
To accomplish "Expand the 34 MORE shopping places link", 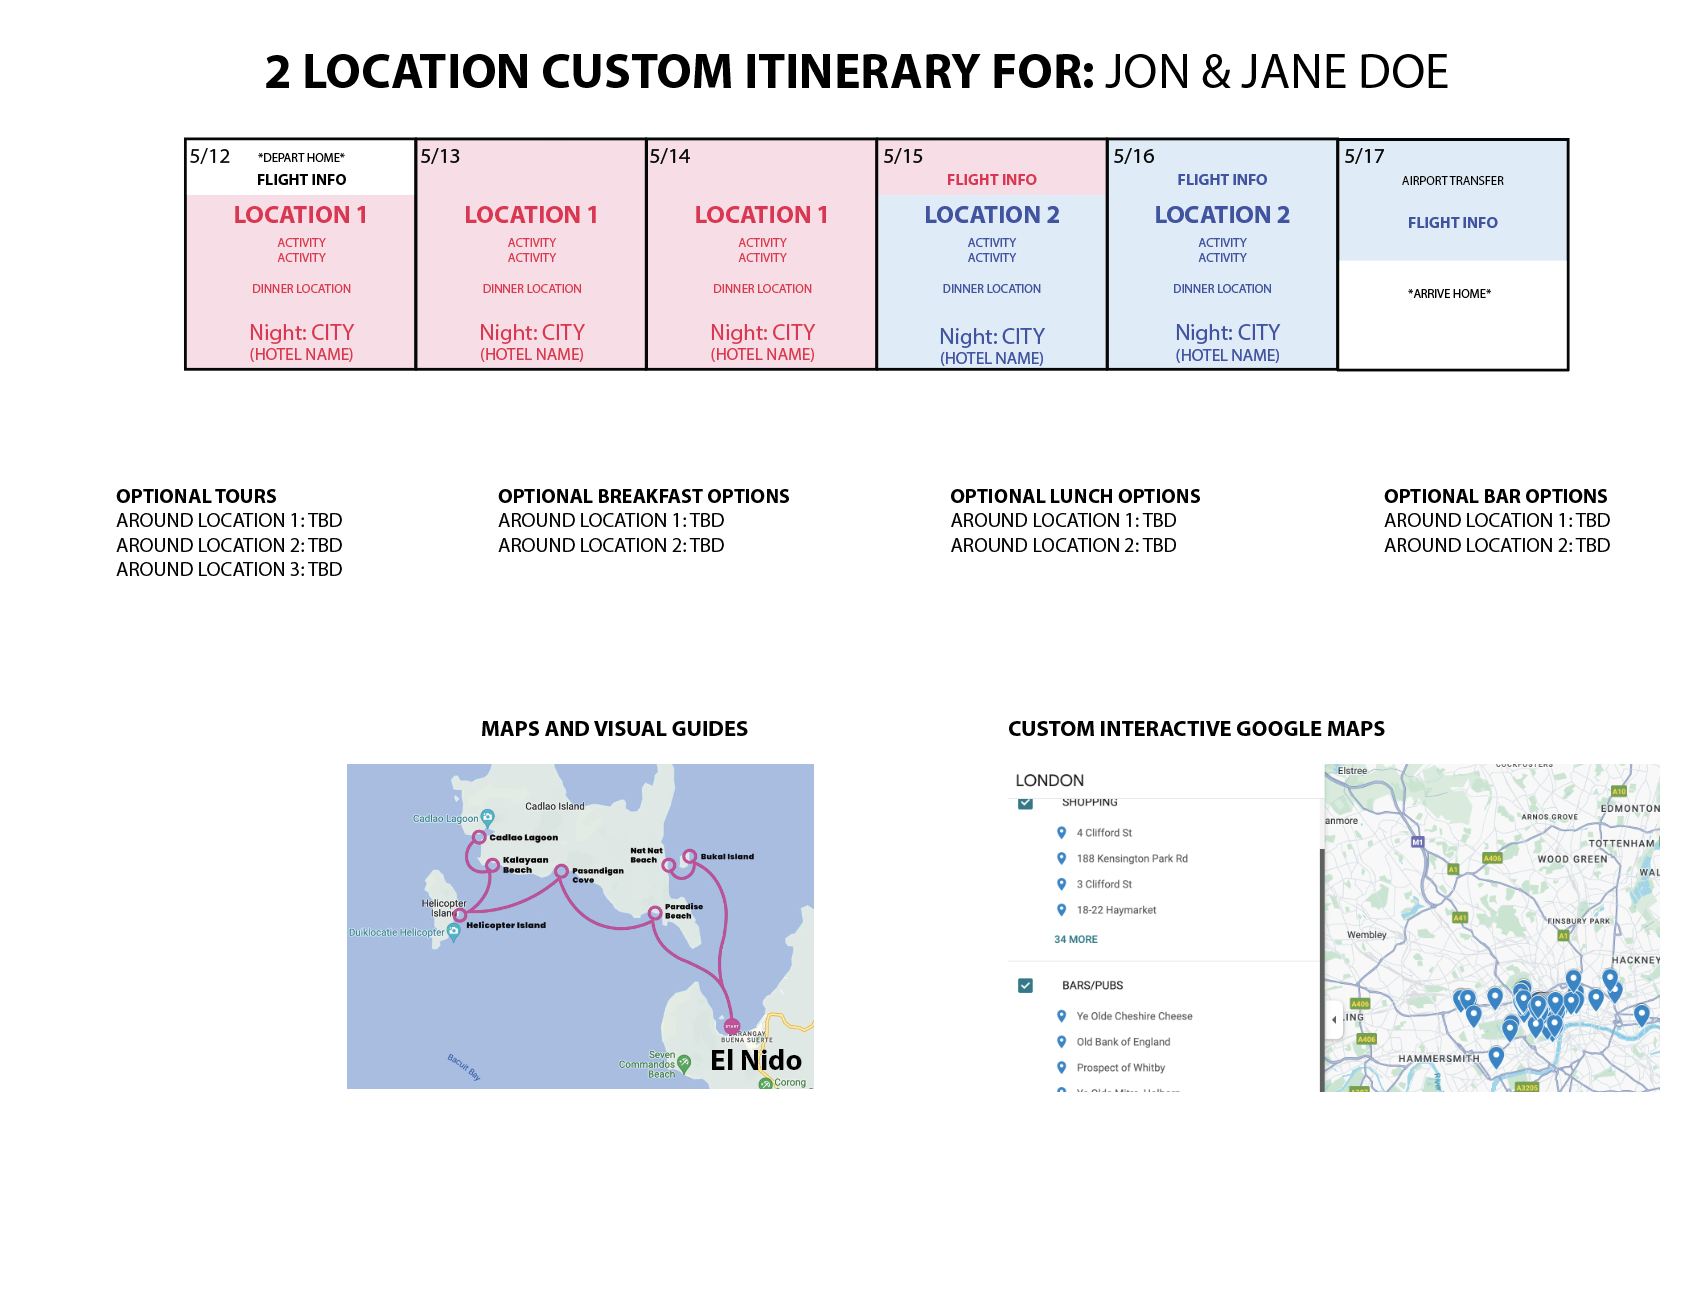I will coord(1076,939).
